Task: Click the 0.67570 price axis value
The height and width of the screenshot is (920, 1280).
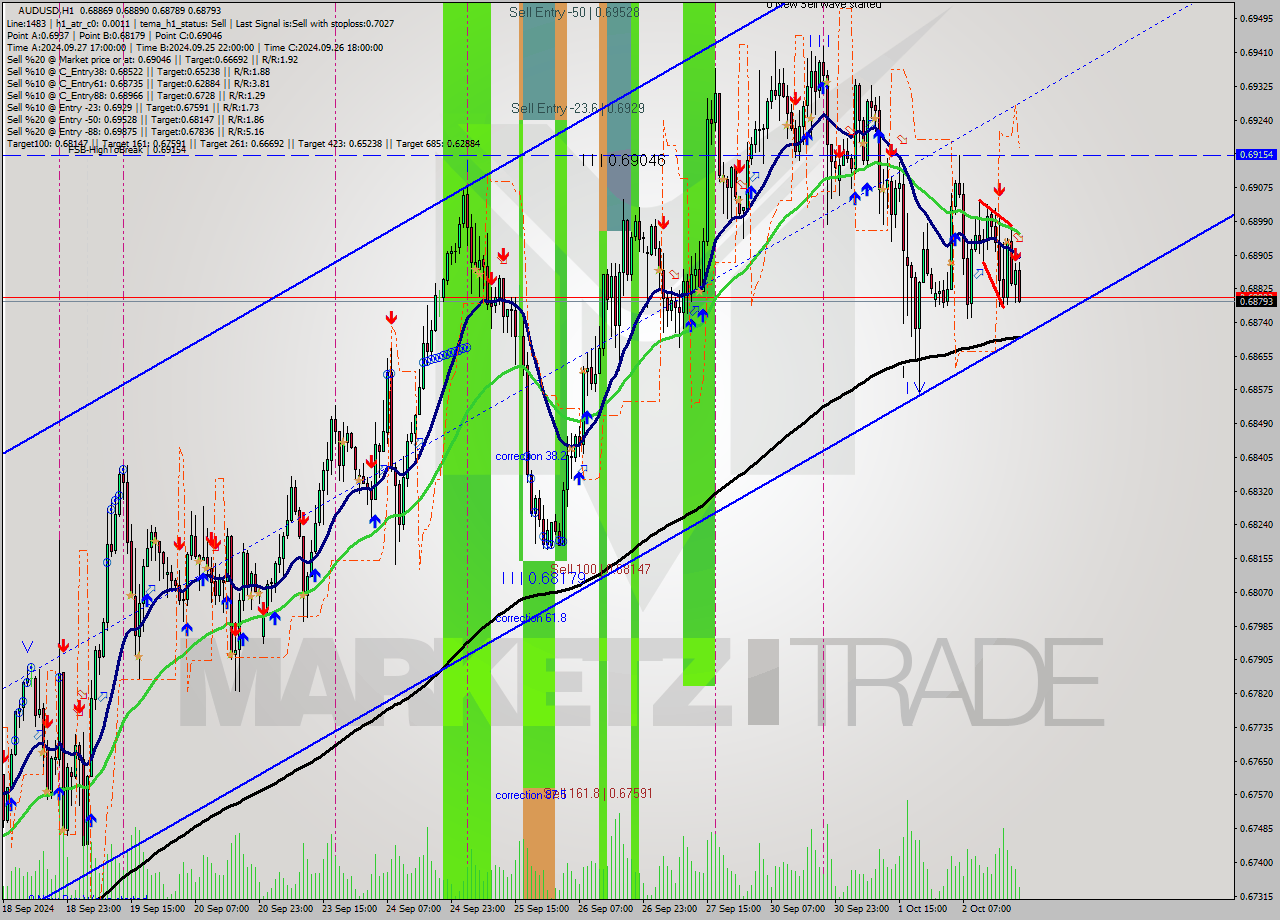Action: (x=1256, y=794)
